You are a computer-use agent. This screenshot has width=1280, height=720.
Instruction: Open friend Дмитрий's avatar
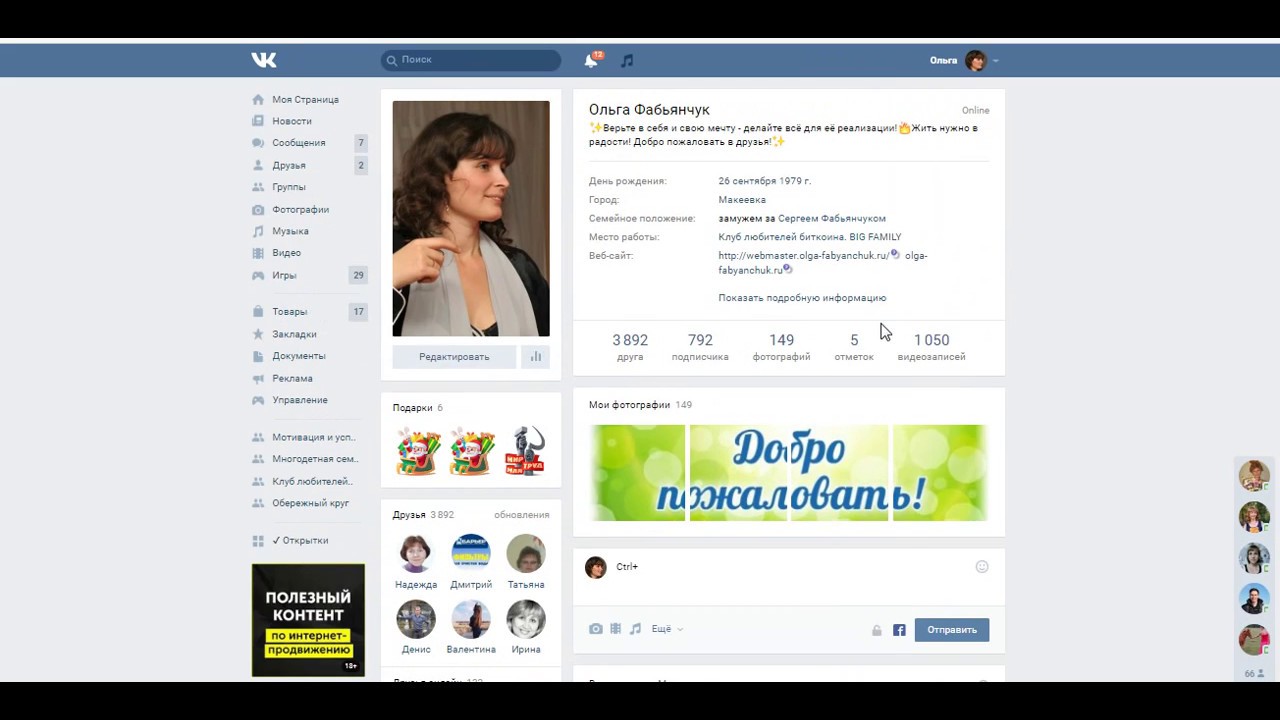[471, 554]
